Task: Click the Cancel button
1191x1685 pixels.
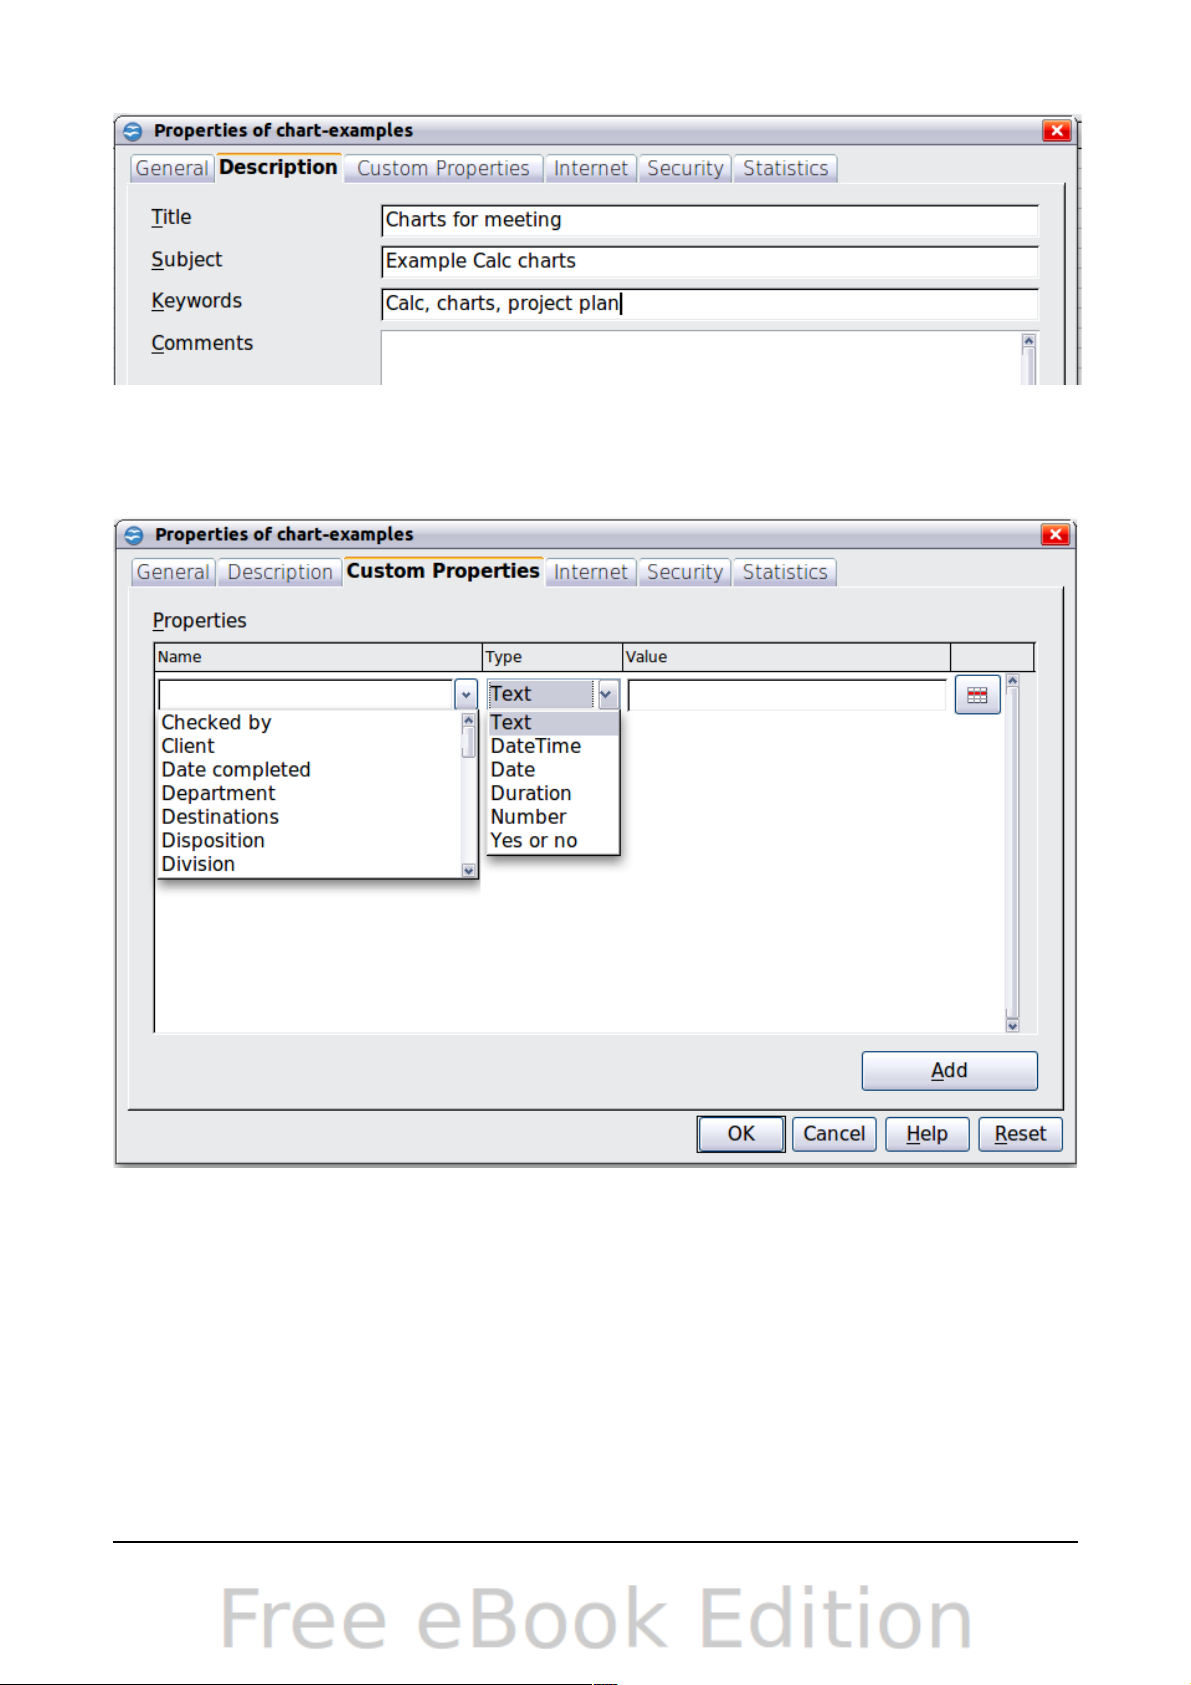Action: (x=834, y=1134)
